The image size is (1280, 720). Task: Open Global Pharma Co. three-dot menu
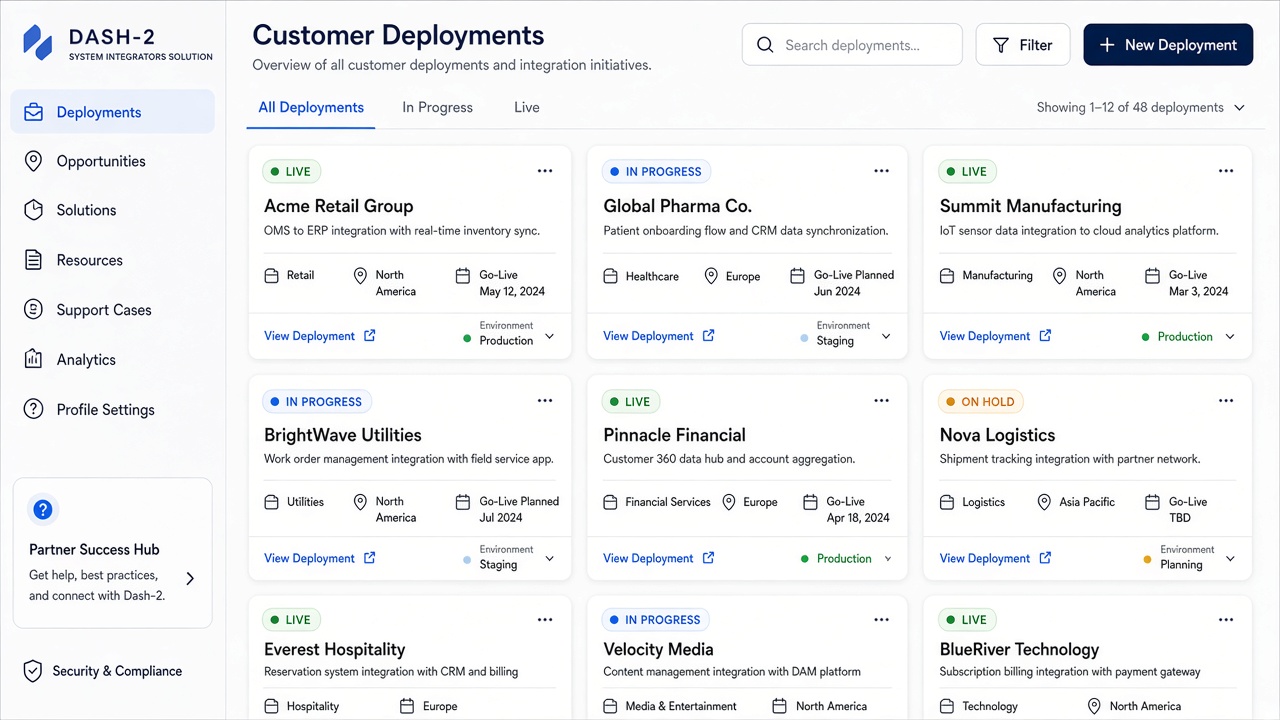[881, 171]
